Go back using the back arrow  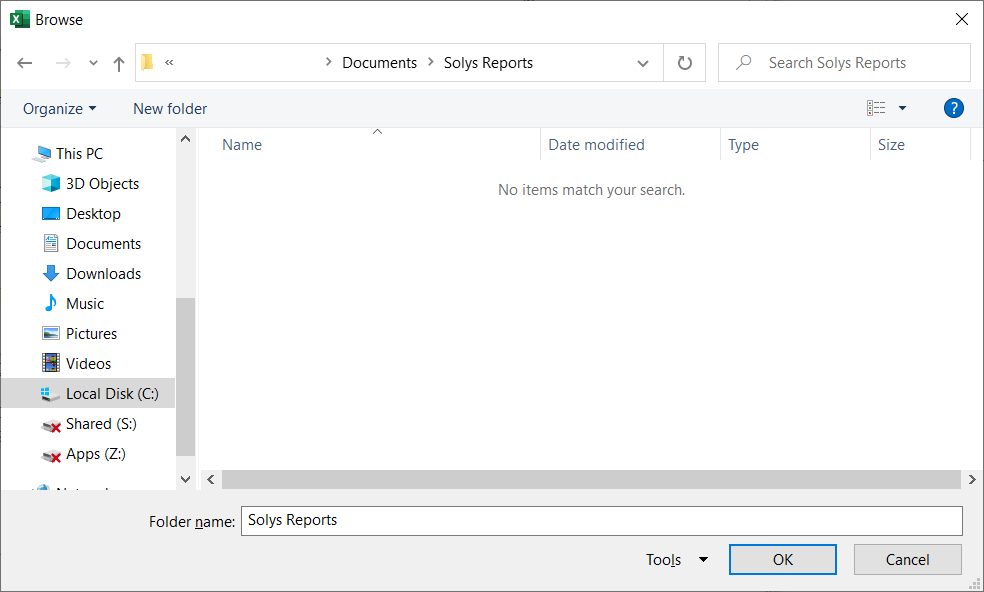click(x=24, y=63)
